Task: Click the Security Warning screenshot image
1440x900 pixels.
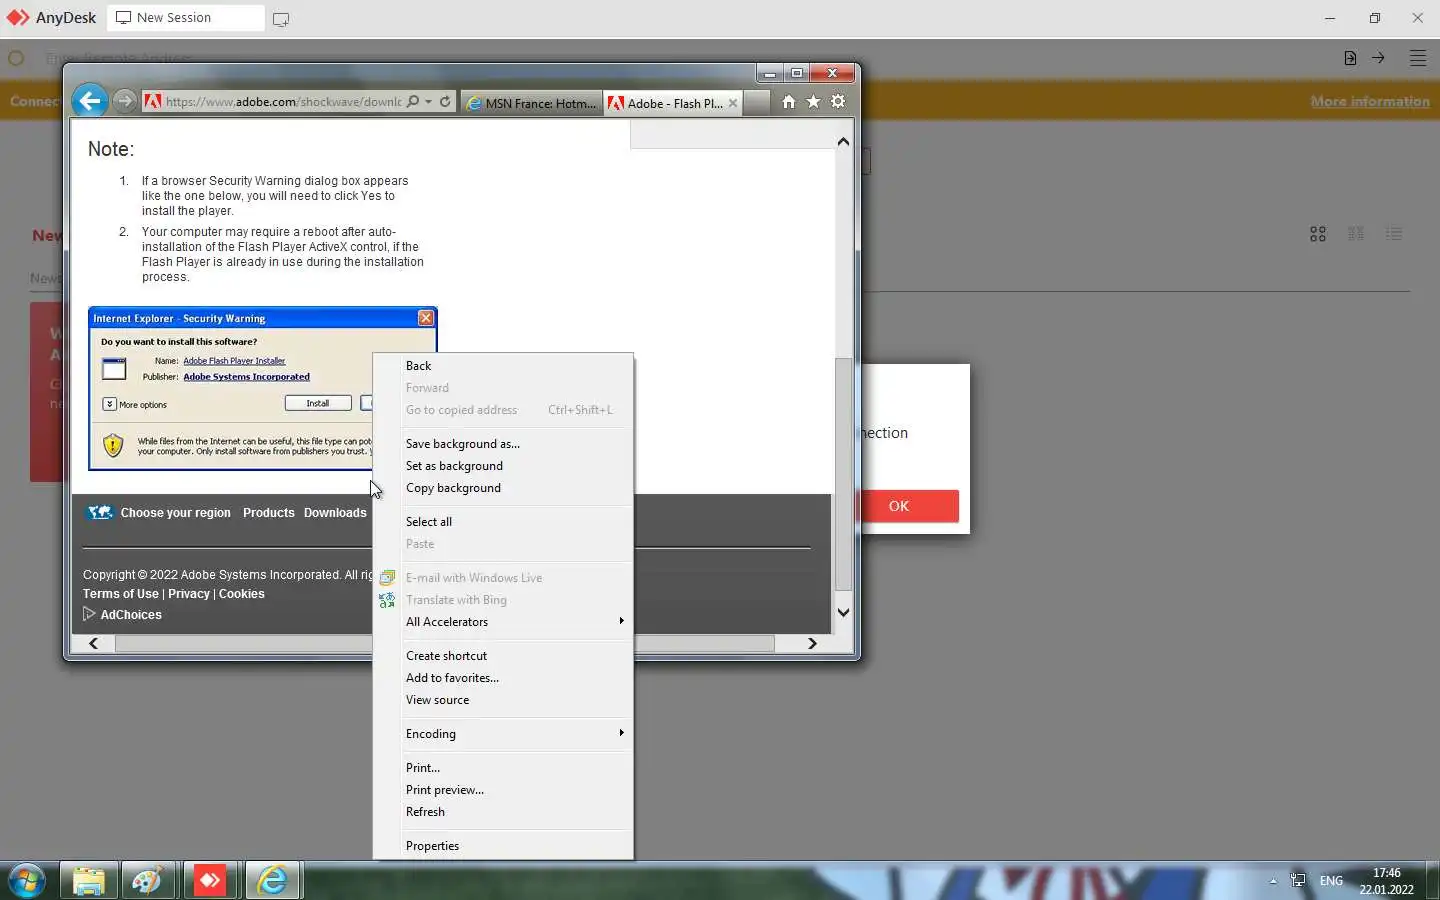Action: 262,388
